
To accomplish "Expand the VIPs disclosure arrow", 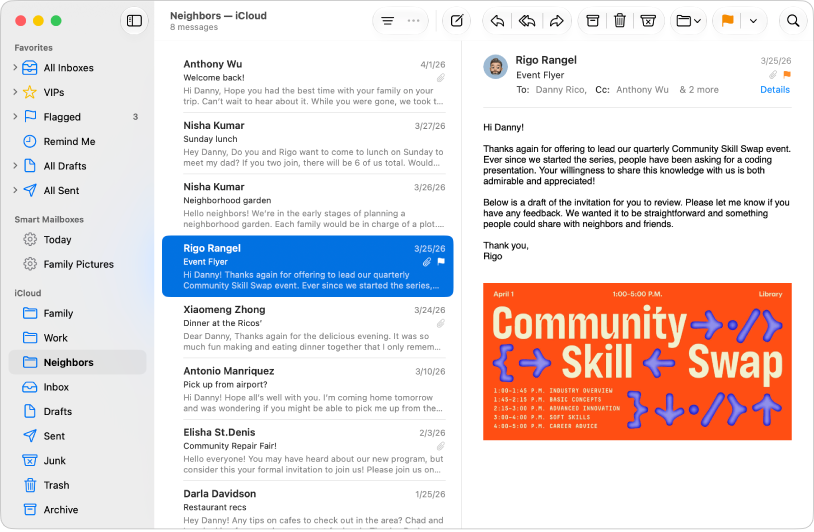I will 15,92.
